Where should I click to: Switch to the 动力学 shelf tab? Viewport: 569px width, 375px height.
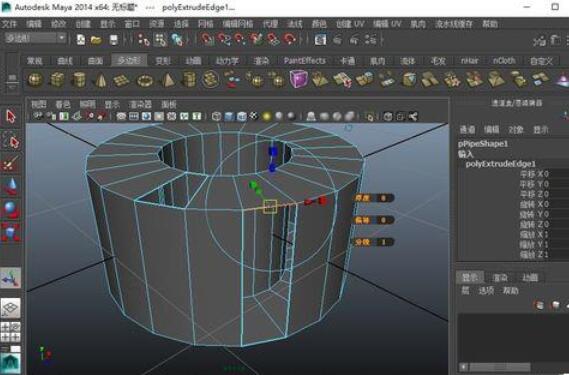(x=227, y=61)
